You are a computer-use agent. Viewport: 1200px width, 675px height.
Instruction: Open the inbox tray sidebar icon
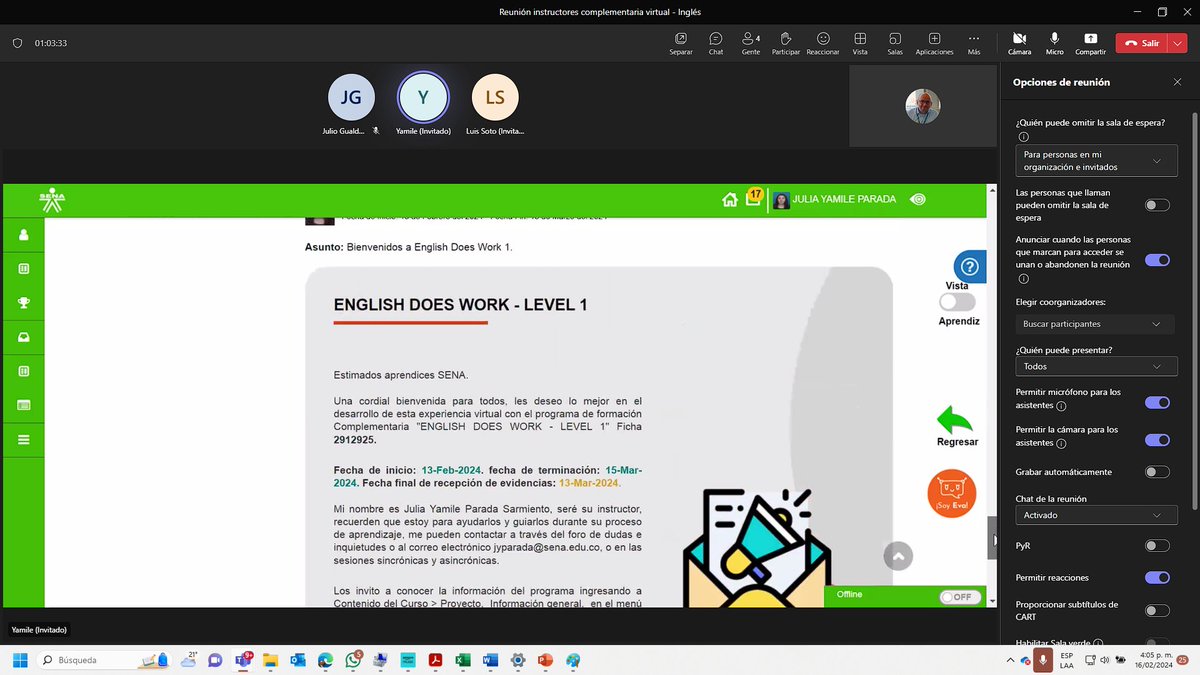pyautogui.click(x=24, y=337)
